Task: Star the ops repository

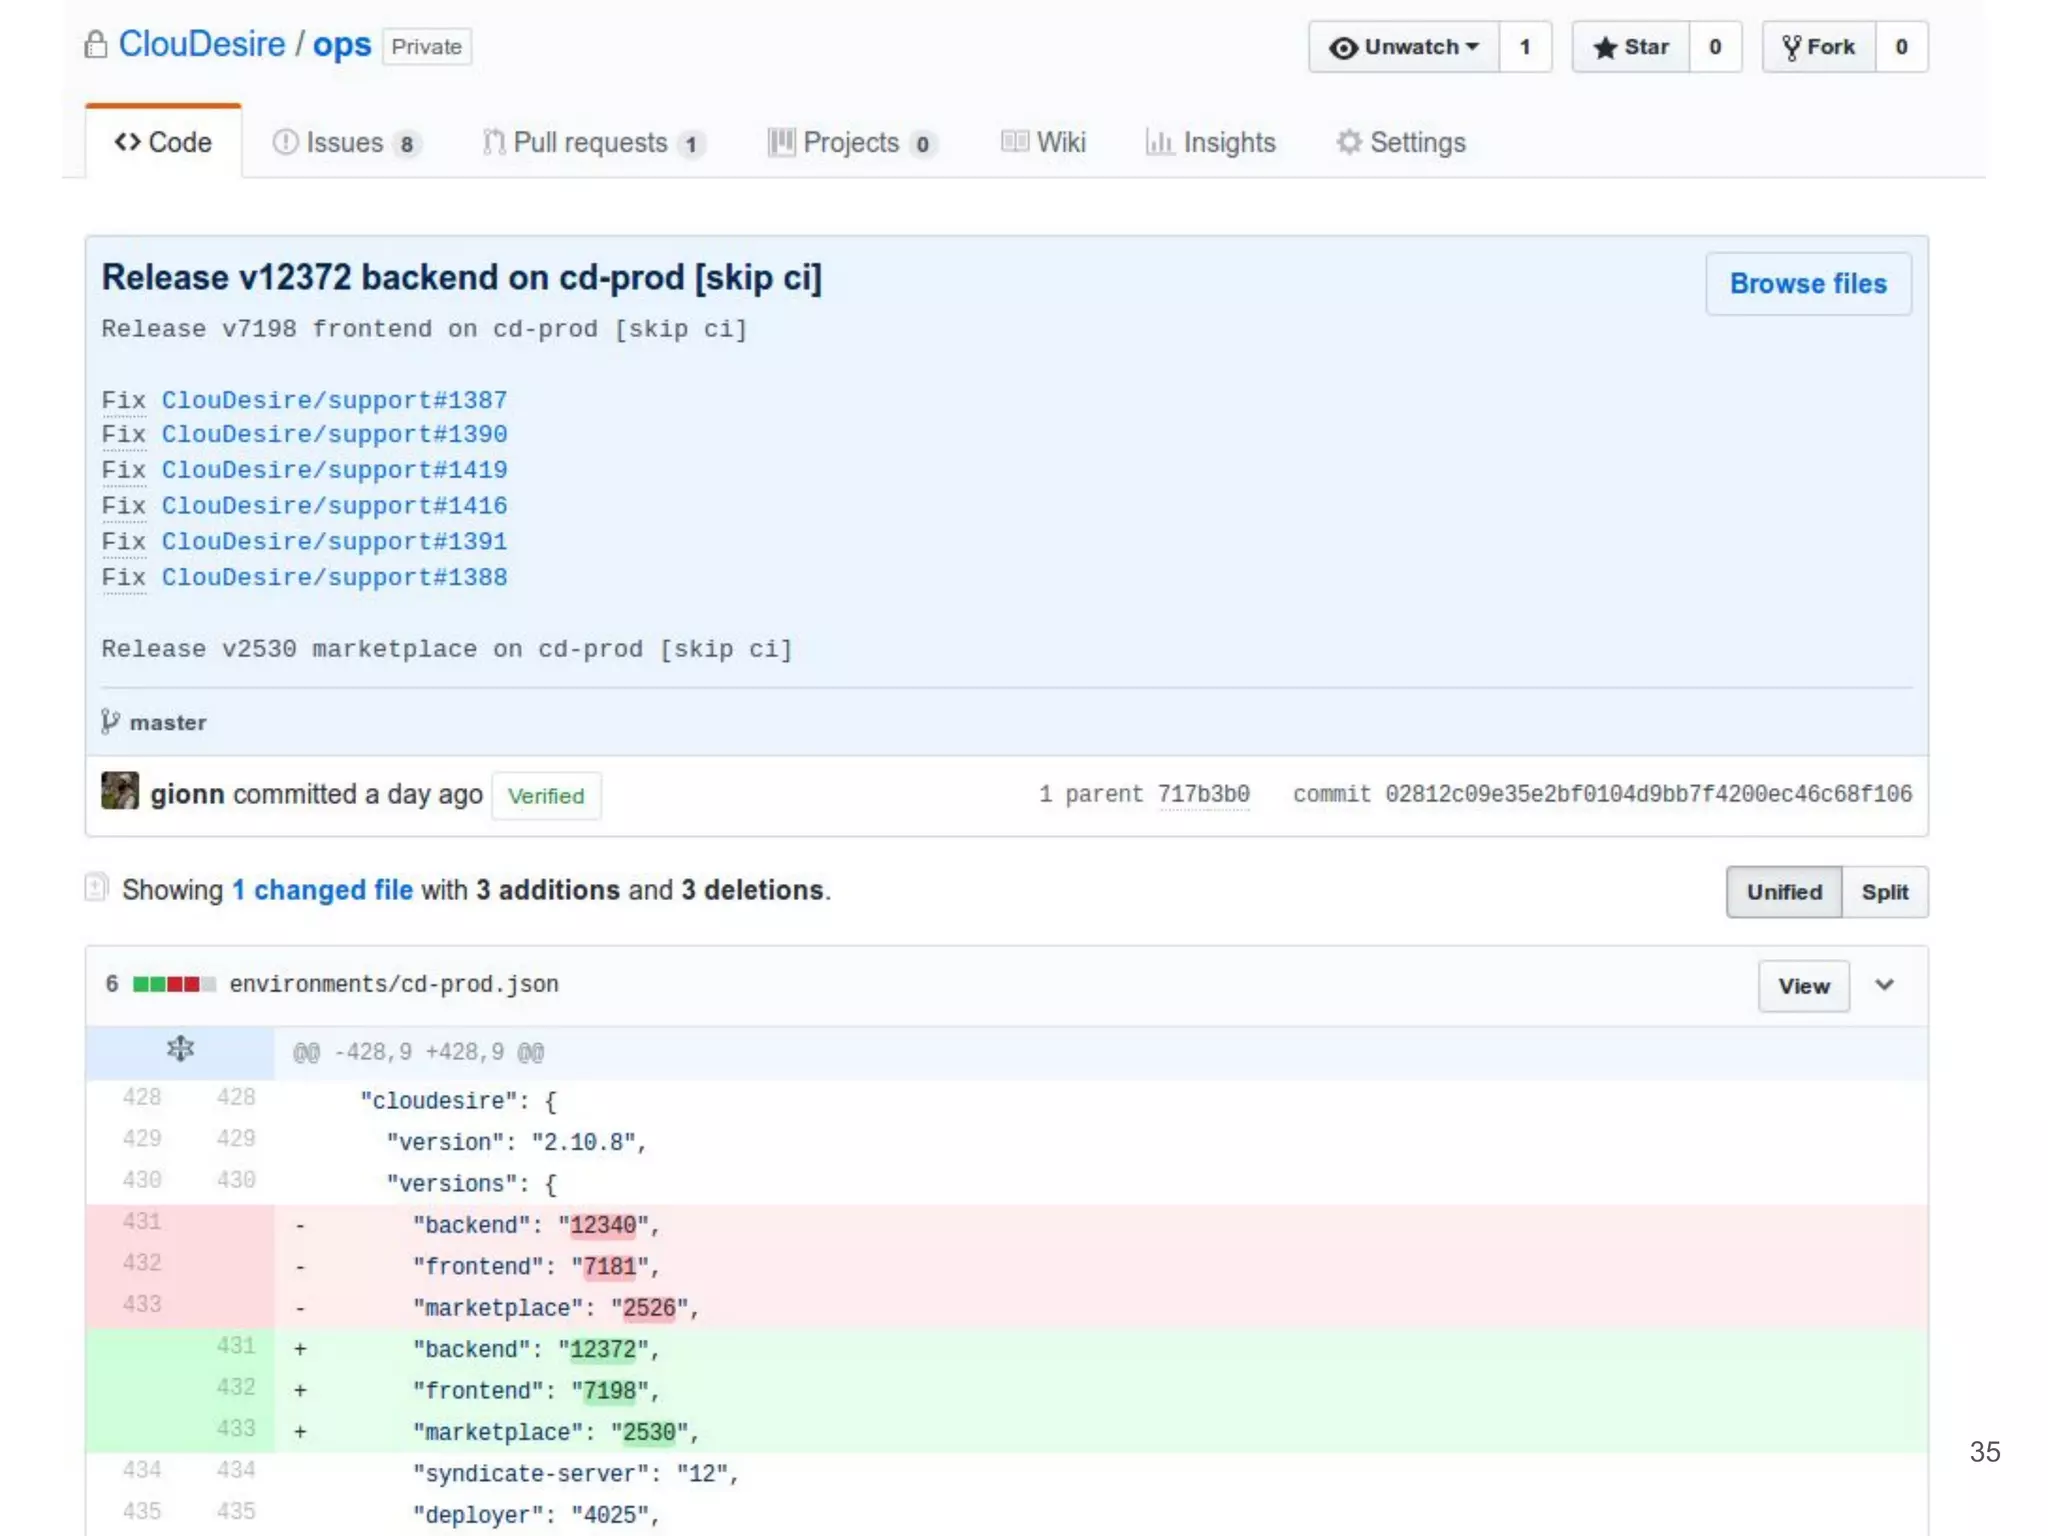Action: [x=1631, y=47]
